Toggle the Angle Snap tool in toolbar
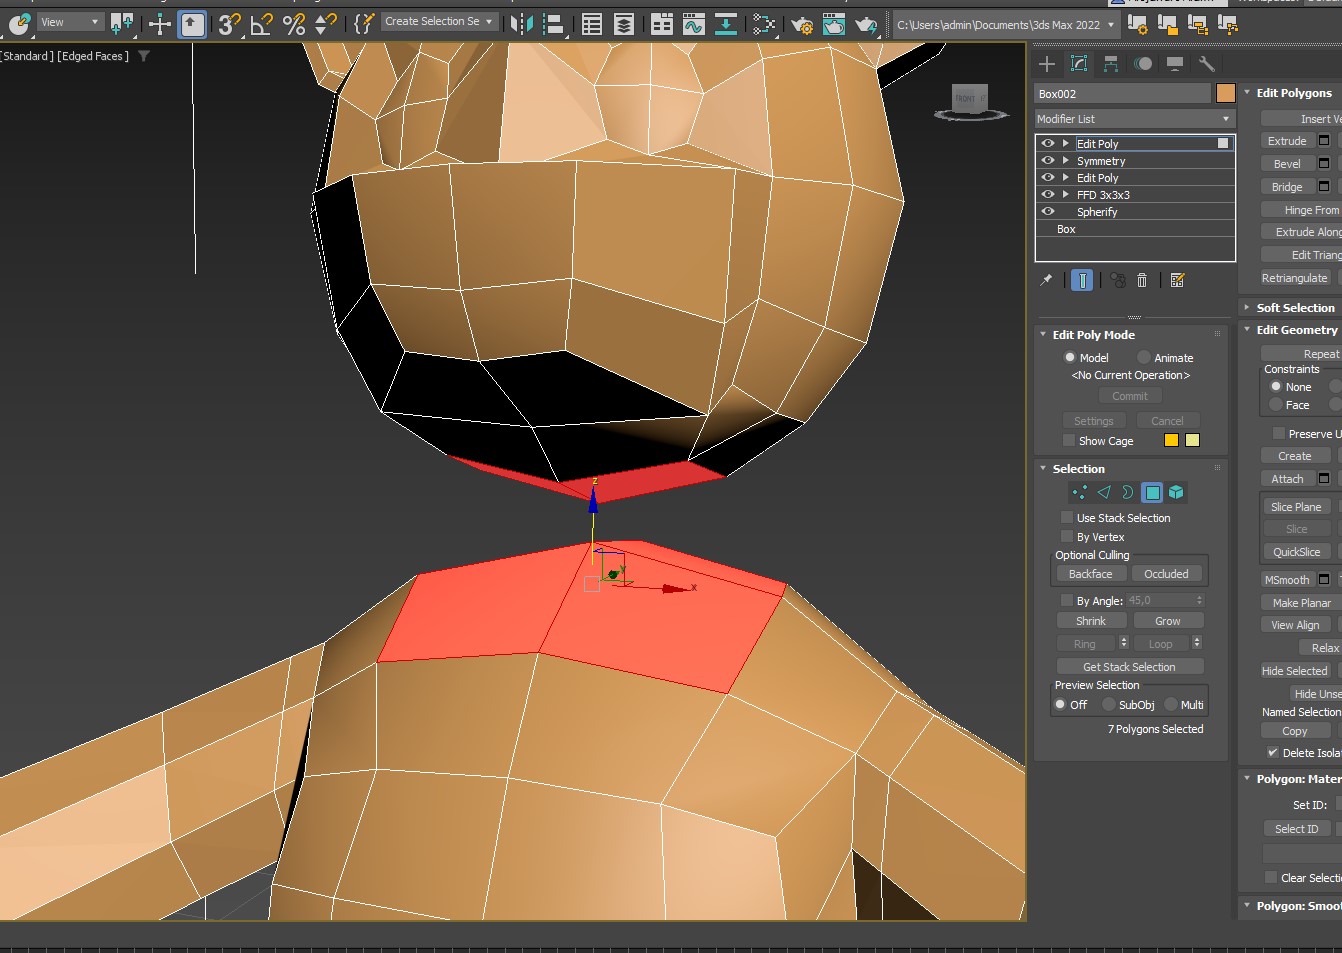 (261, 23)
